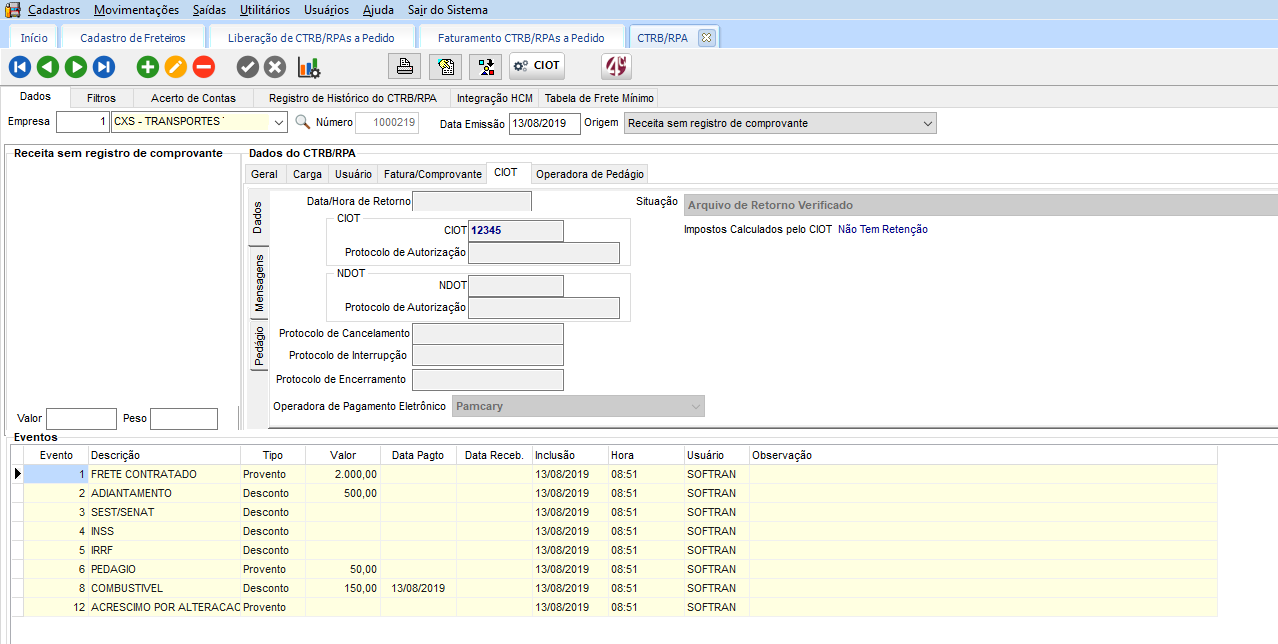Select the FRETE CONTRATADO event row
The image size is (1278, 644).
tap(143, 474)
